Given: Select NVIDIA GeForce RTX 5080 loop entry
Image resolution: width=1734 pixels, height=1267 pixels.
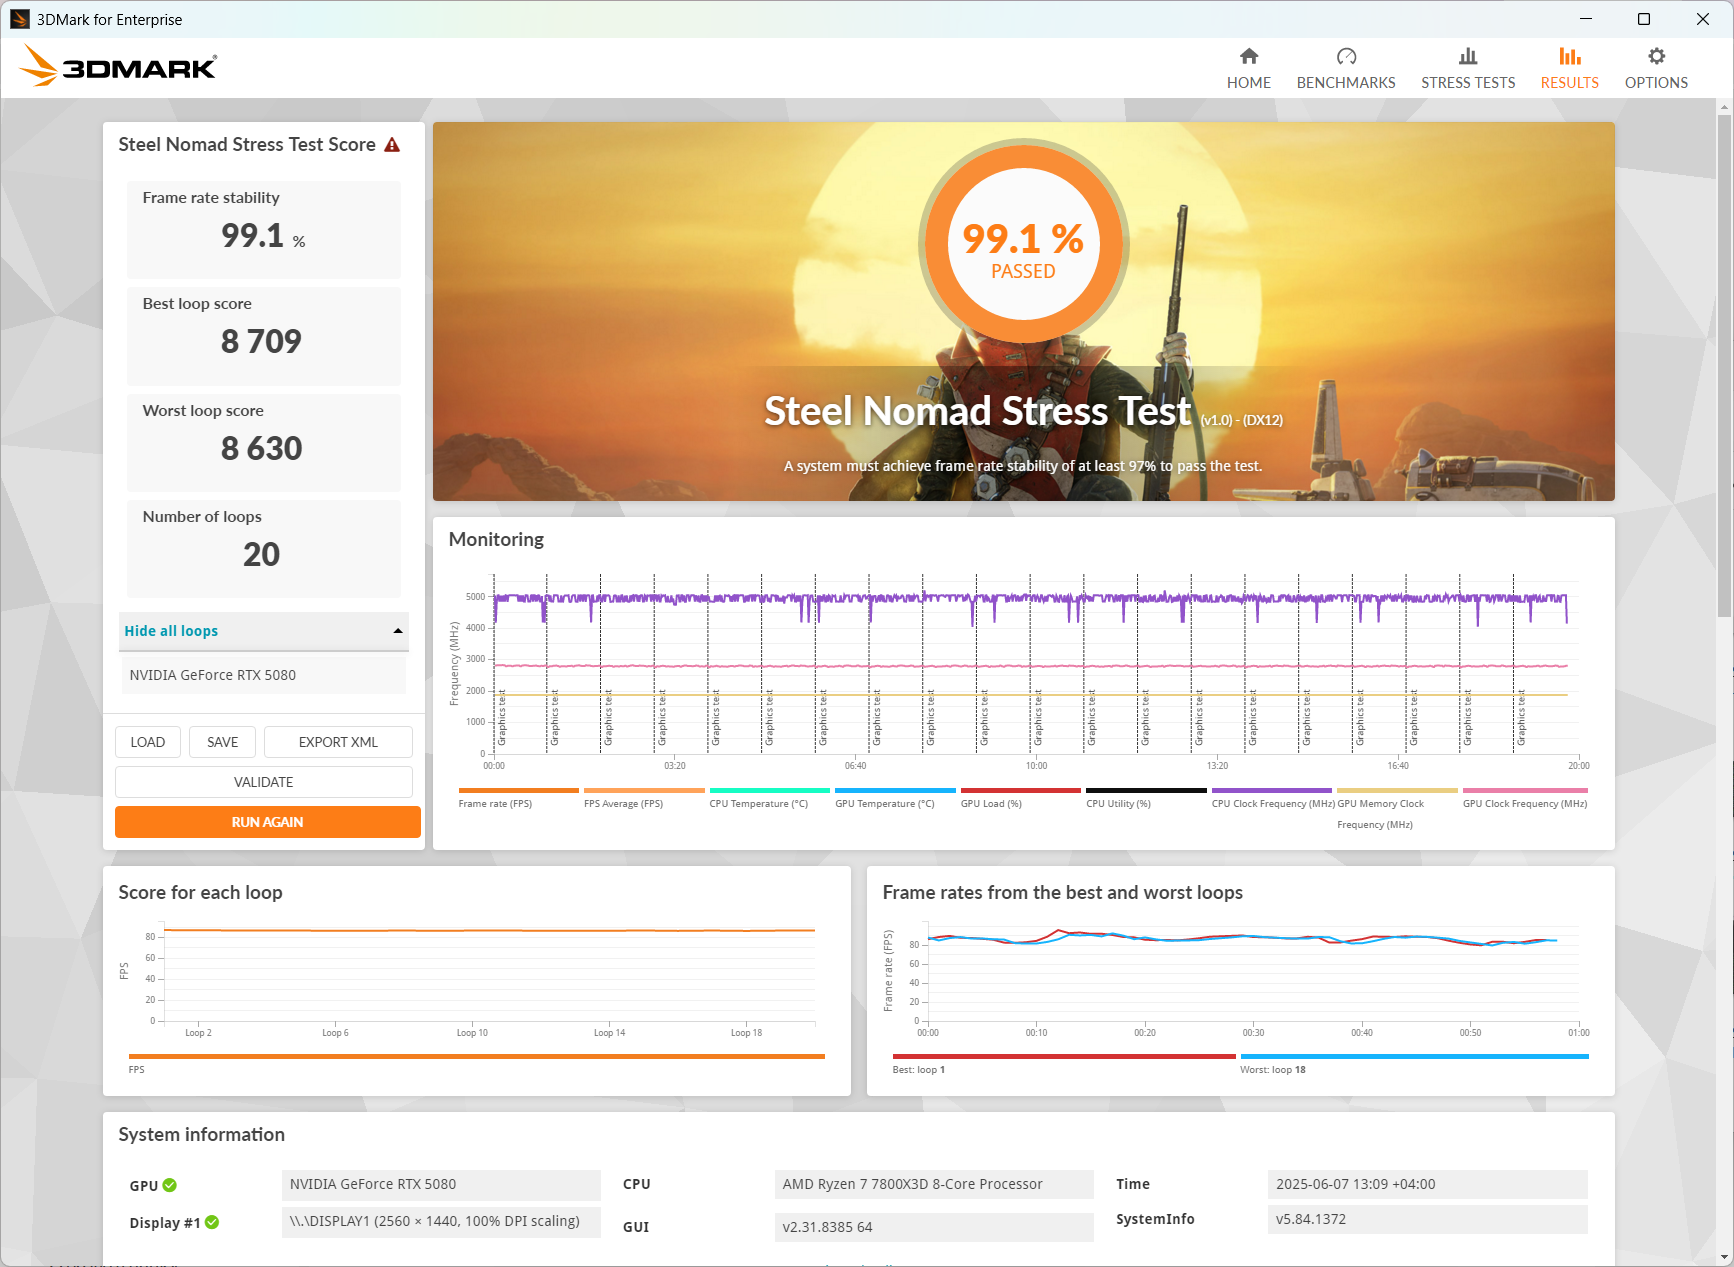Looking at the screenshot, I should pos(264,675).
